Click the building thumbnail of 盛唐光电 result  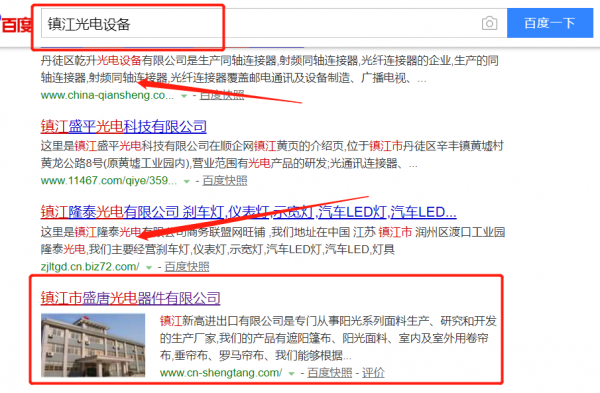pyautogui.click(x=93, y=345)
